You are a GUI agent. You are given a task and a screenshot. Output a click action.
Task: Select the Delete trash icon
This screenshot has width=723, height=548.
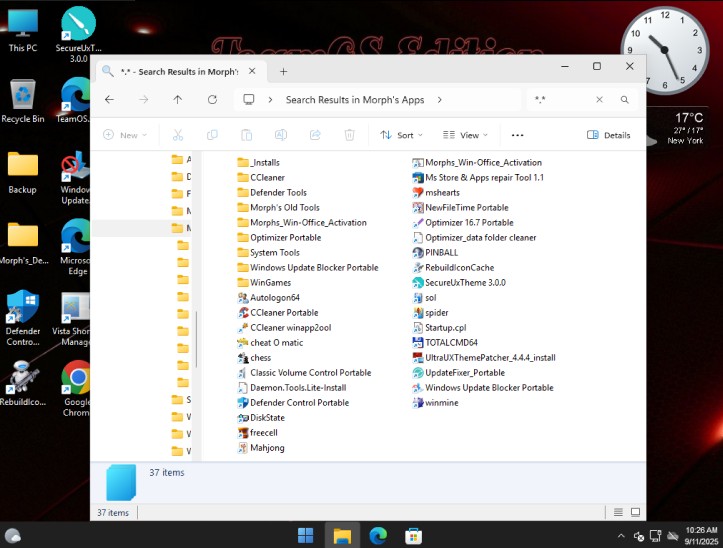tap(350, 135)
